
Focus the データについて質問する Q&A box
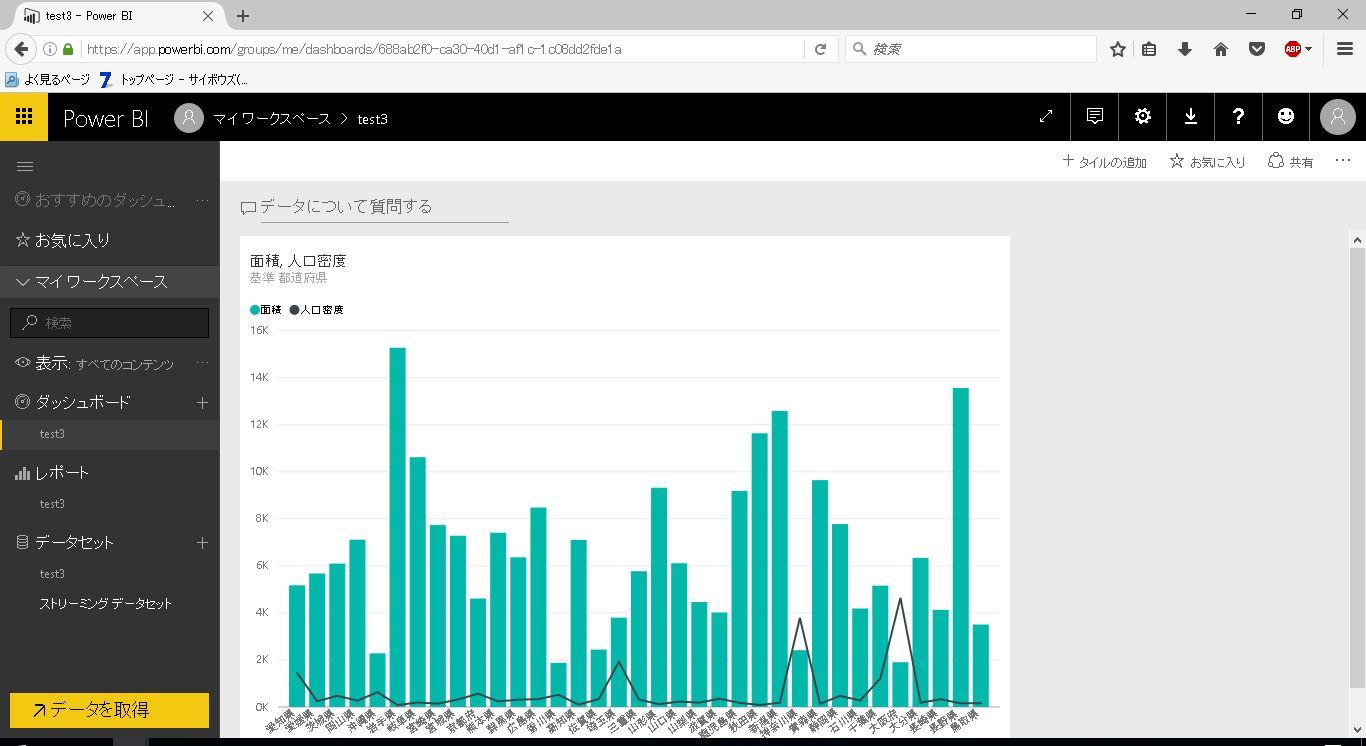click(x=375, y=207)
